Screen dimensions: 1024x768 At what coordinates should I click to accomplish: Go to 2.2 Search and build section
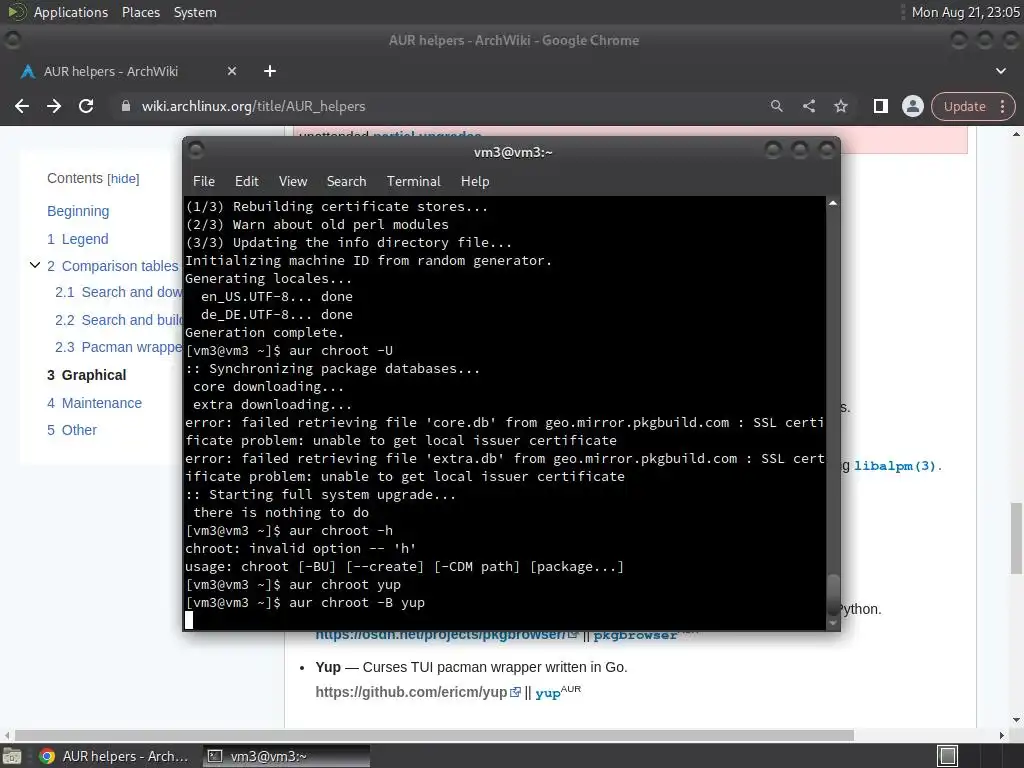pyautogui.click(x=118, y=320)
